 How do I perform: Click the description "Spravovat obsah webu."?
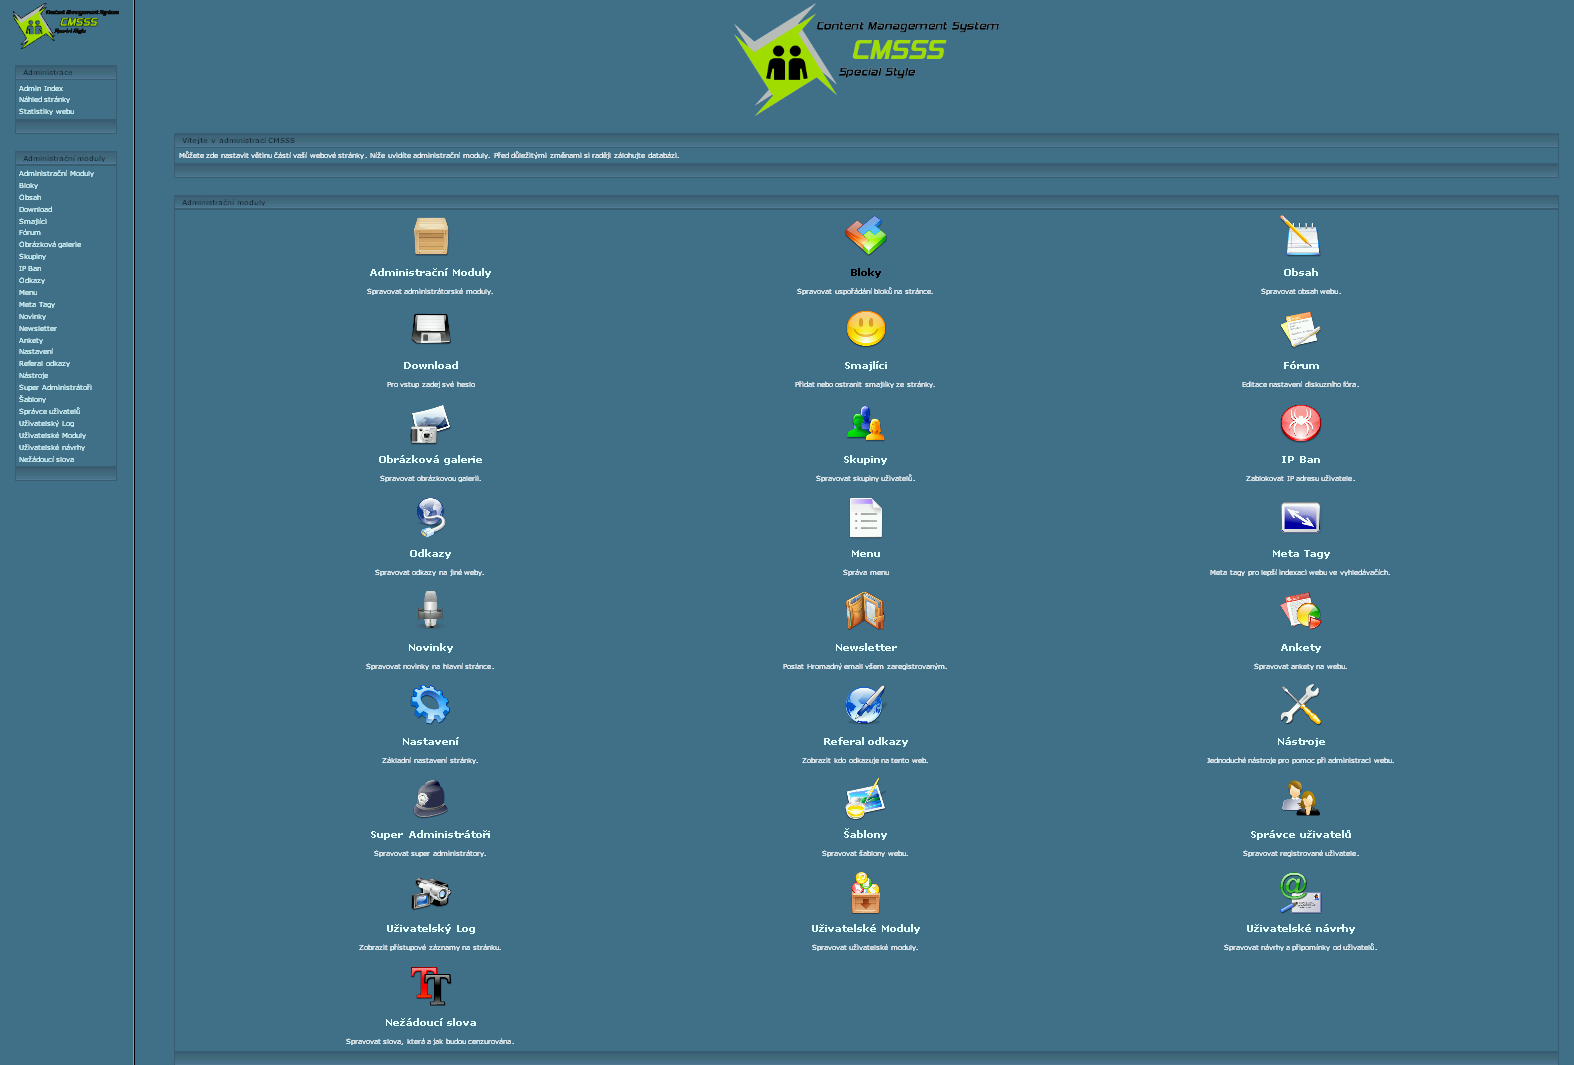pyautogui.click(x=1301, y=292)
